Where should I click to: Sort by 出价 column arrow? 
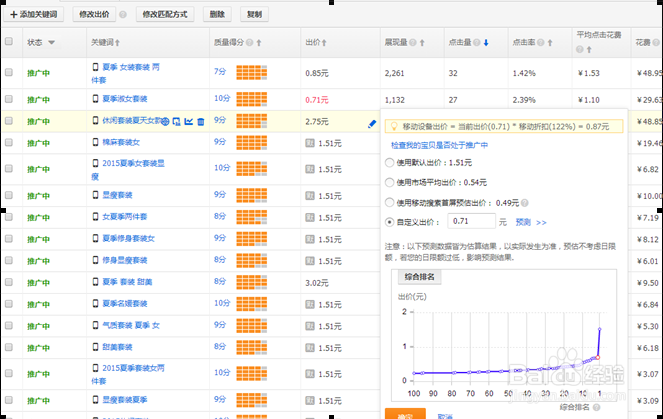(324, 43)
